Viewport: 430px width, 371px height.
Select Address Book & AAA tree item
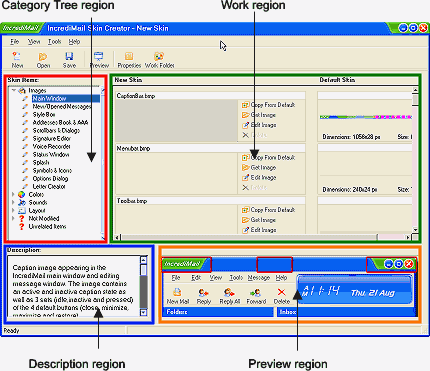pos(60,123)
